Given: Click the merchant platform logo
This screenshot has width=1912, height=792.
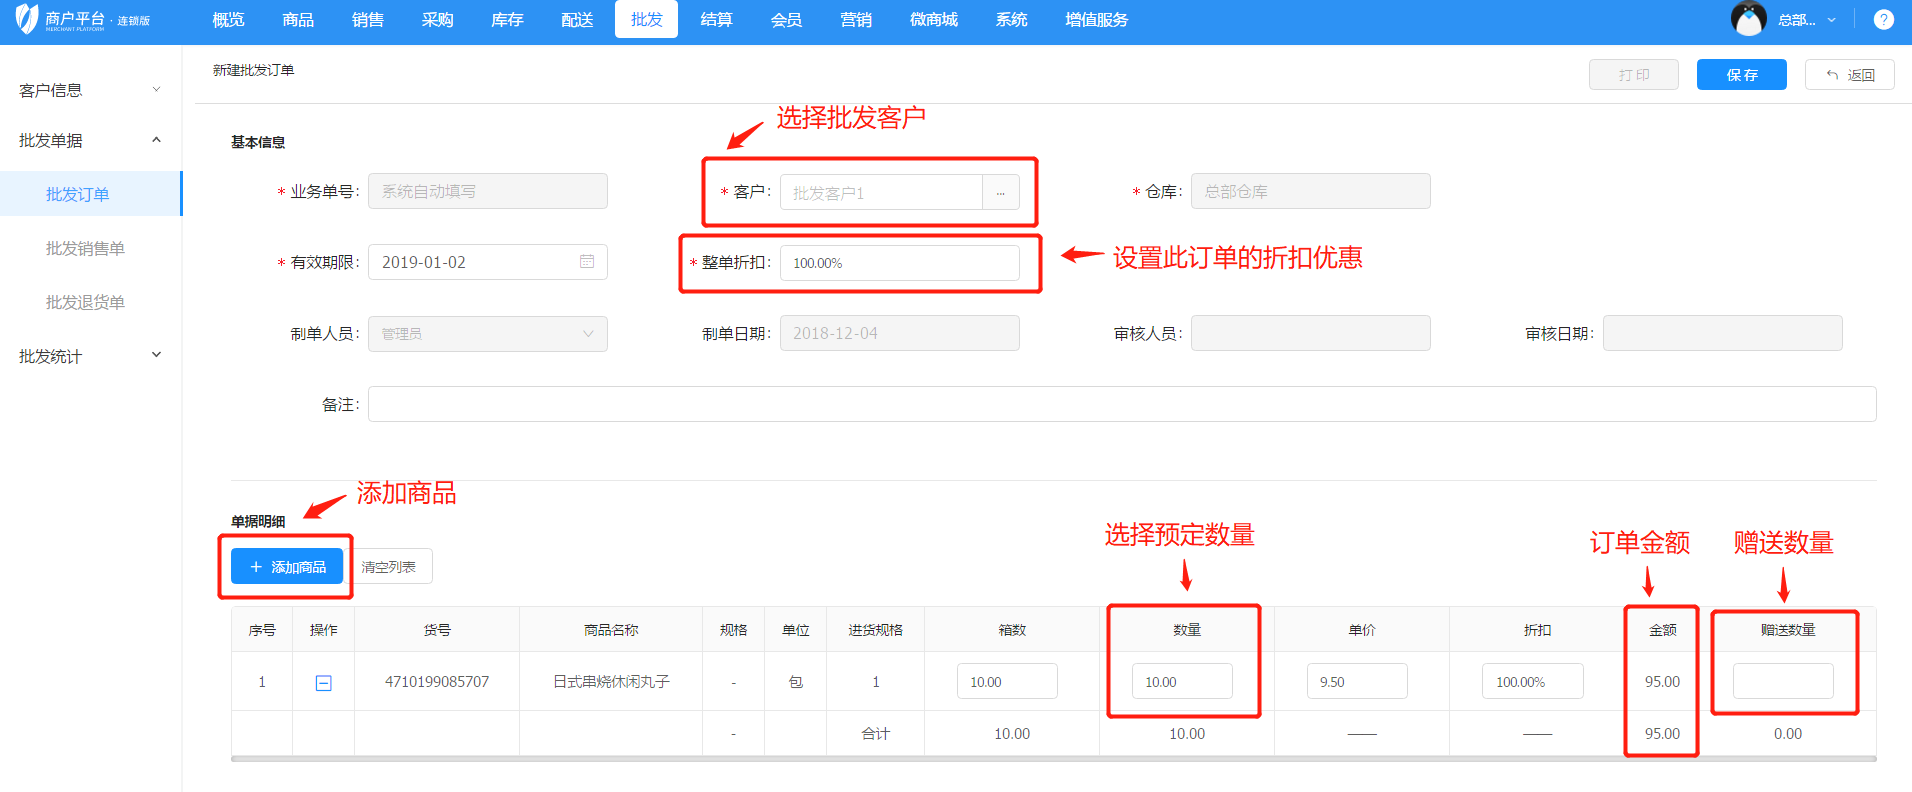Looking at the screenshot, I should pyautogui.click(x=27, y=19).
